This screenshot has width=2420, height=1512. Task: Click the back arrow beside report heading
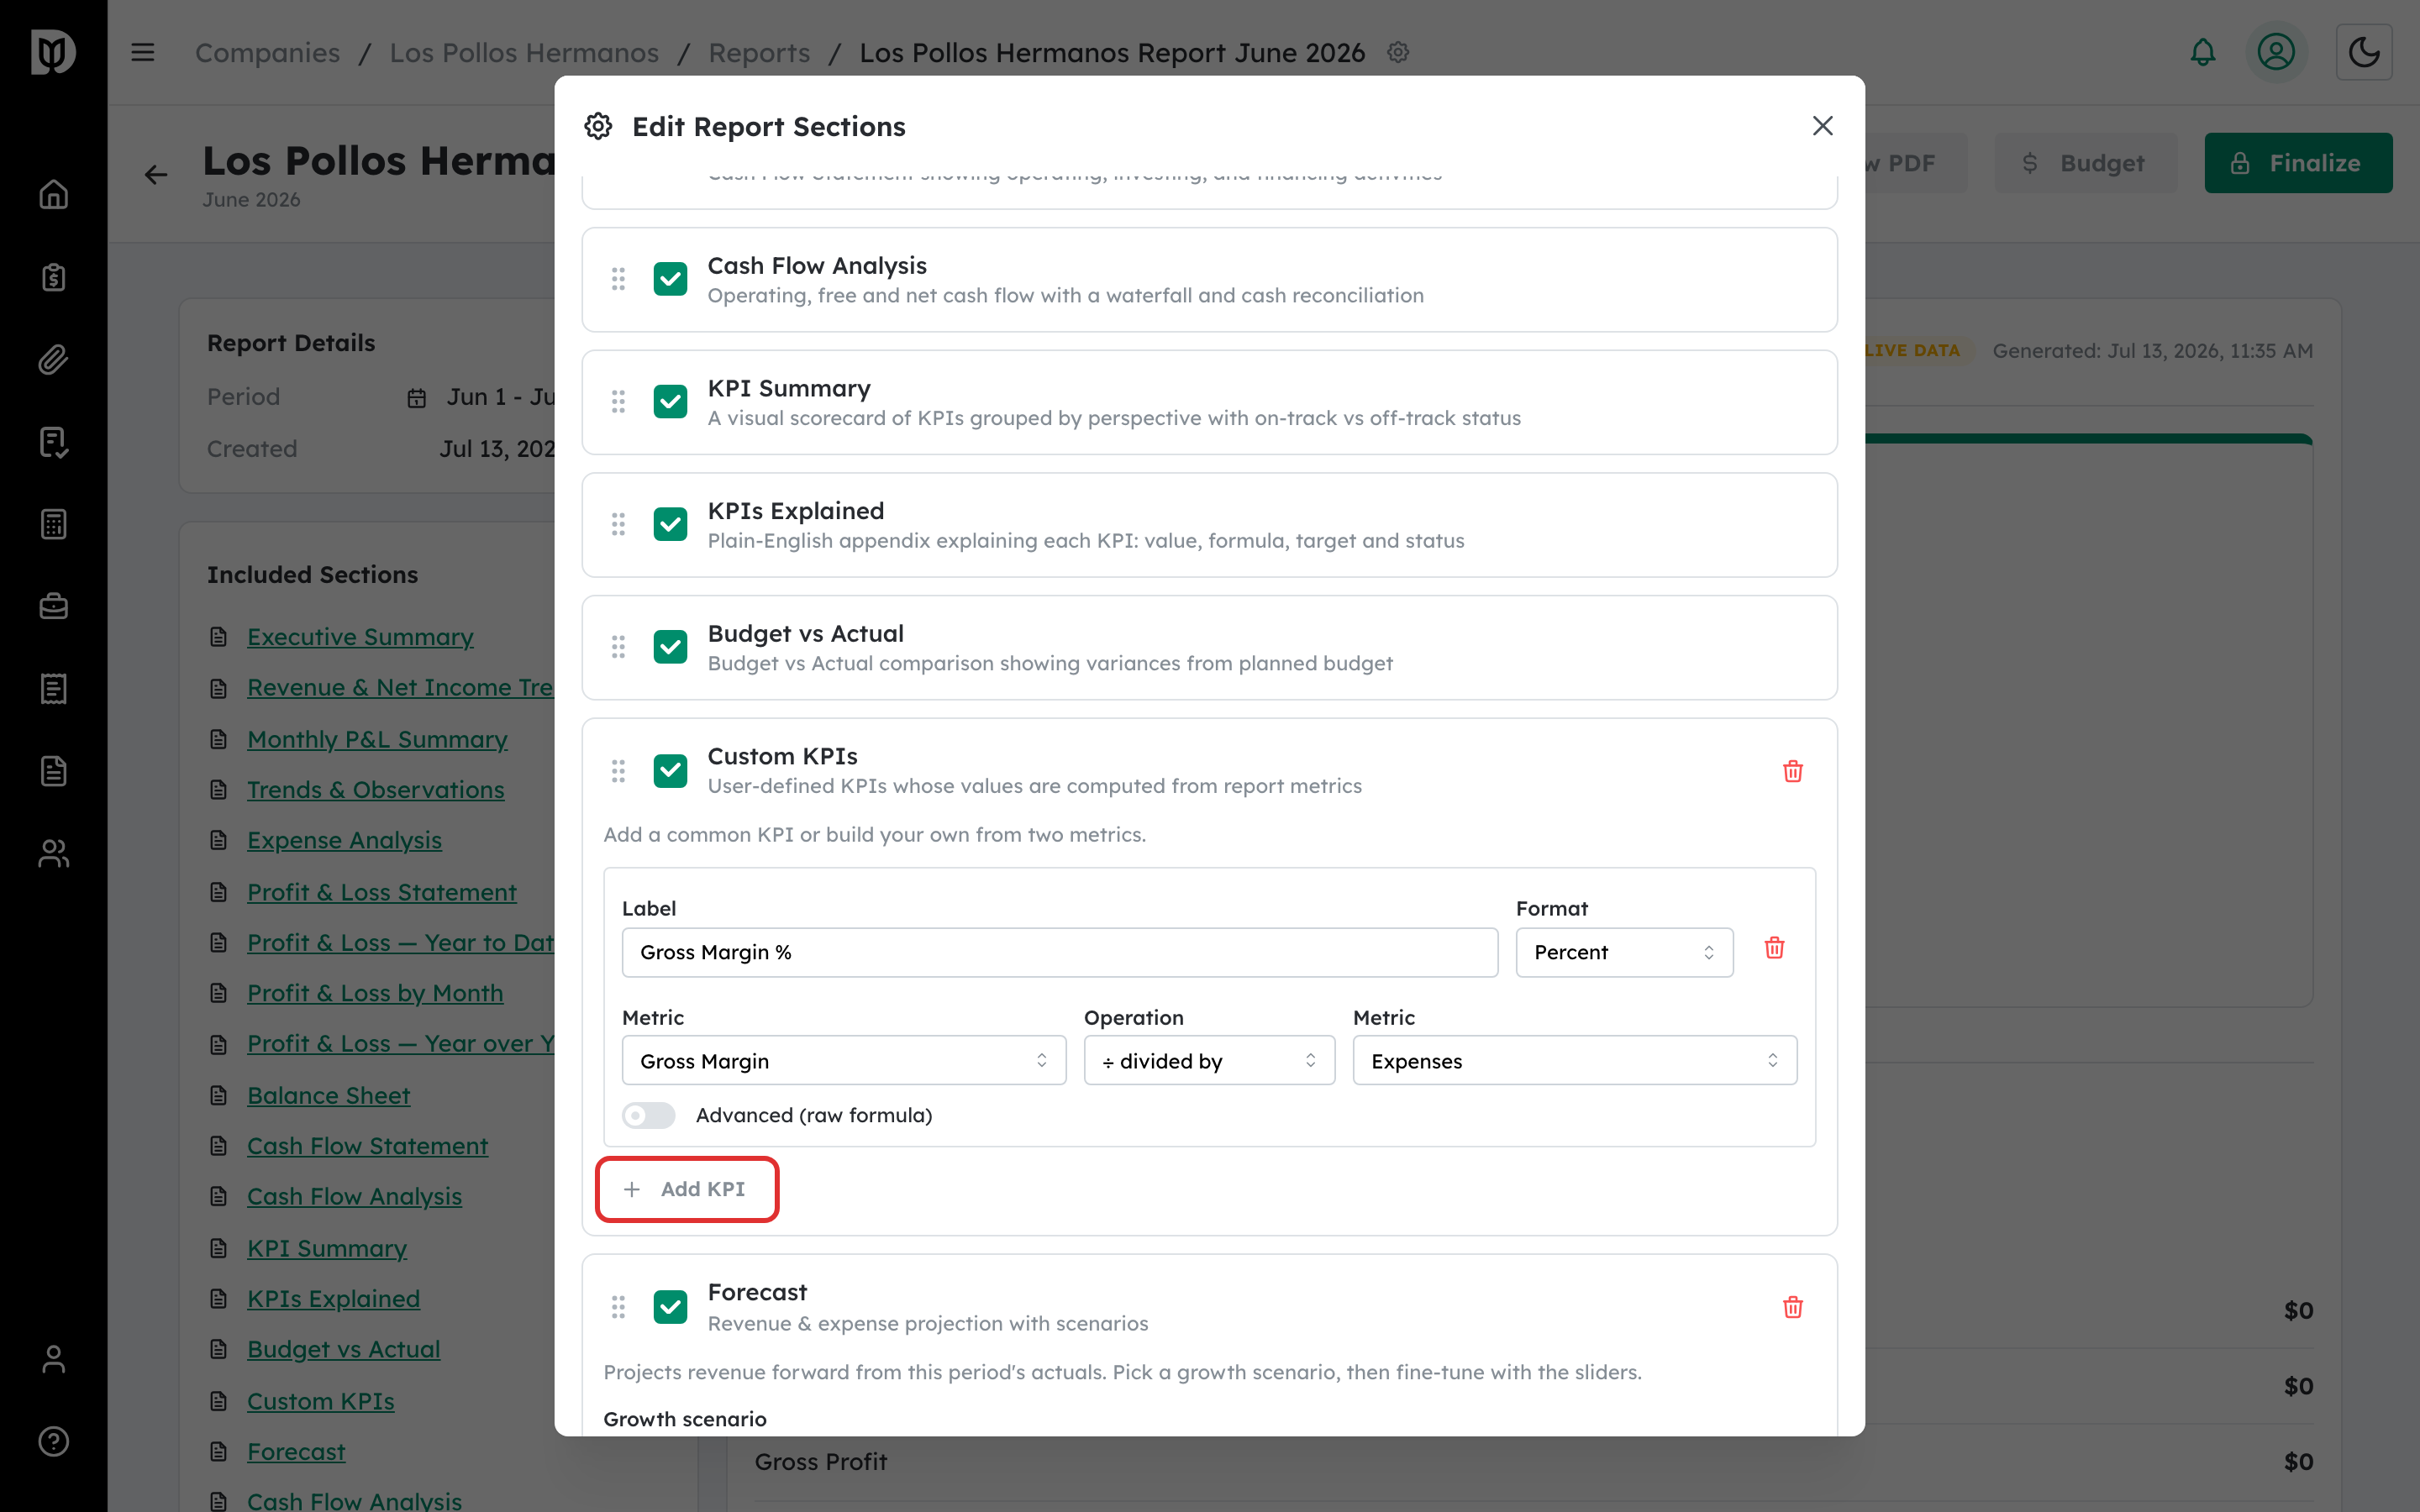click(156, 175)
